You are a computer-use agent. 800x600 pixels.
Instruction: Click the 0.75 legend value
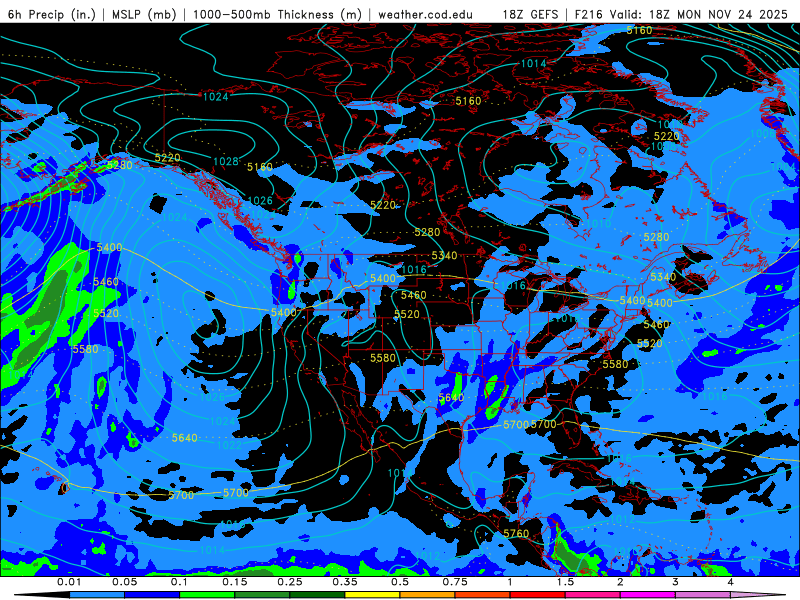tap(455, 582)
